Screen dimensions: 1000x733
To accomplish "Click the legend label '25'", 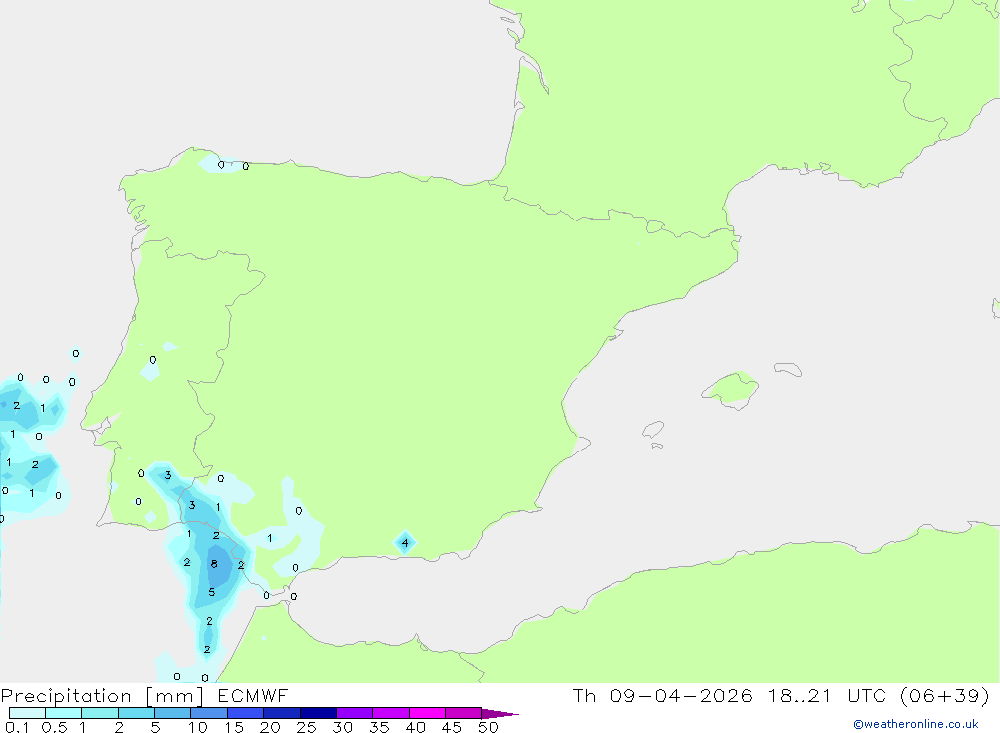I will tap(307, 727).
